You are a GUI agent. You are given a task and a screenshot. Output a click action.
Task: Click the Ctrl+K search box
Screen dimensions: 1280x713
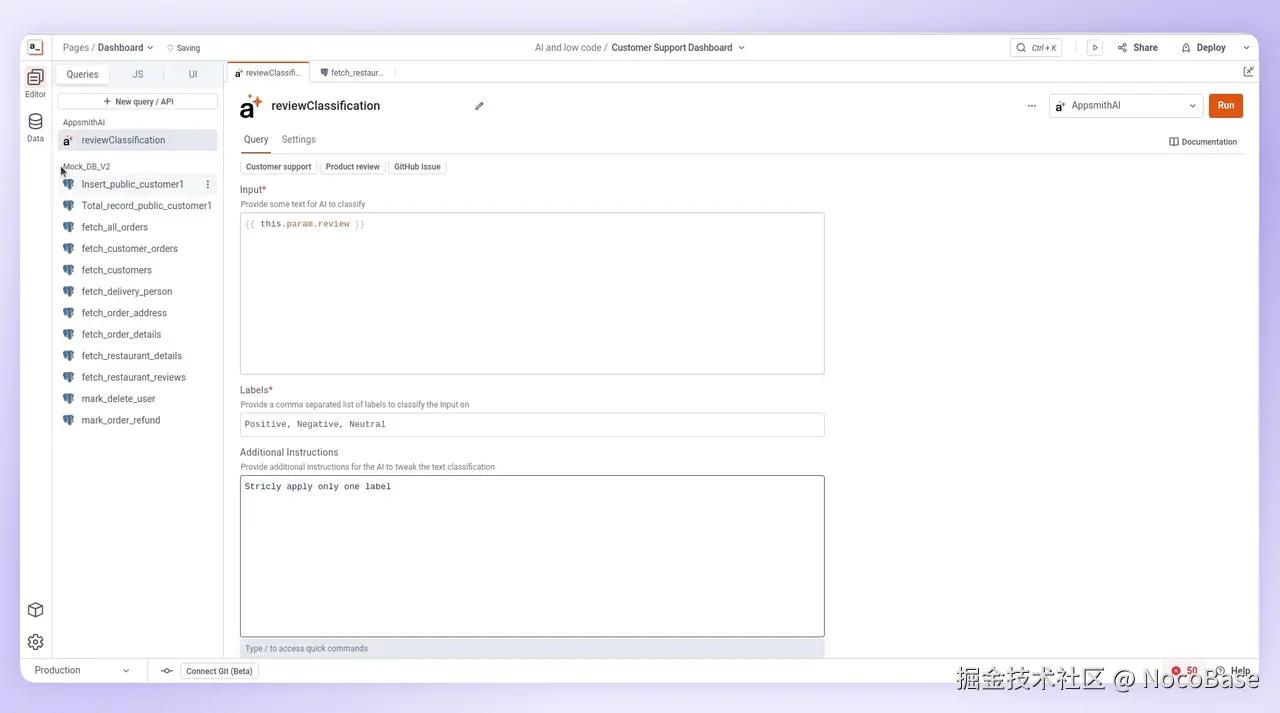(1036, 47)
